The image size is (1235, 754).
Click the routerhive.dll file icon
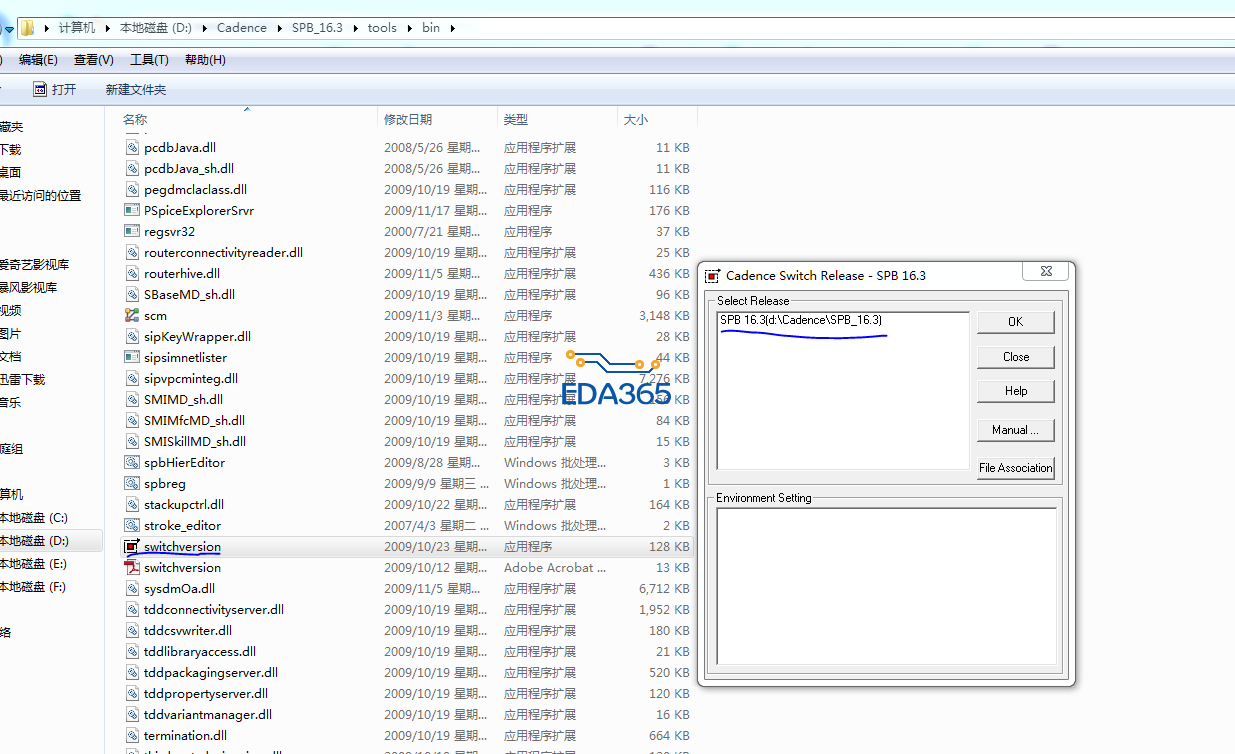[x=132, y=273]
